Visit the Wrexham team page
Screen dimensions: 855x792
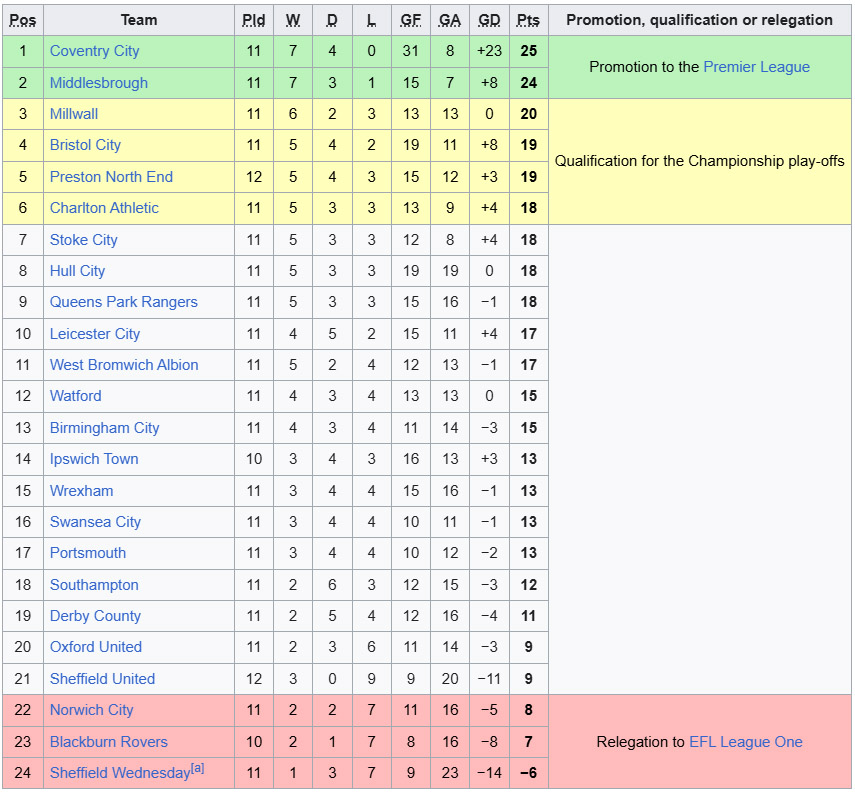point(81,491)
